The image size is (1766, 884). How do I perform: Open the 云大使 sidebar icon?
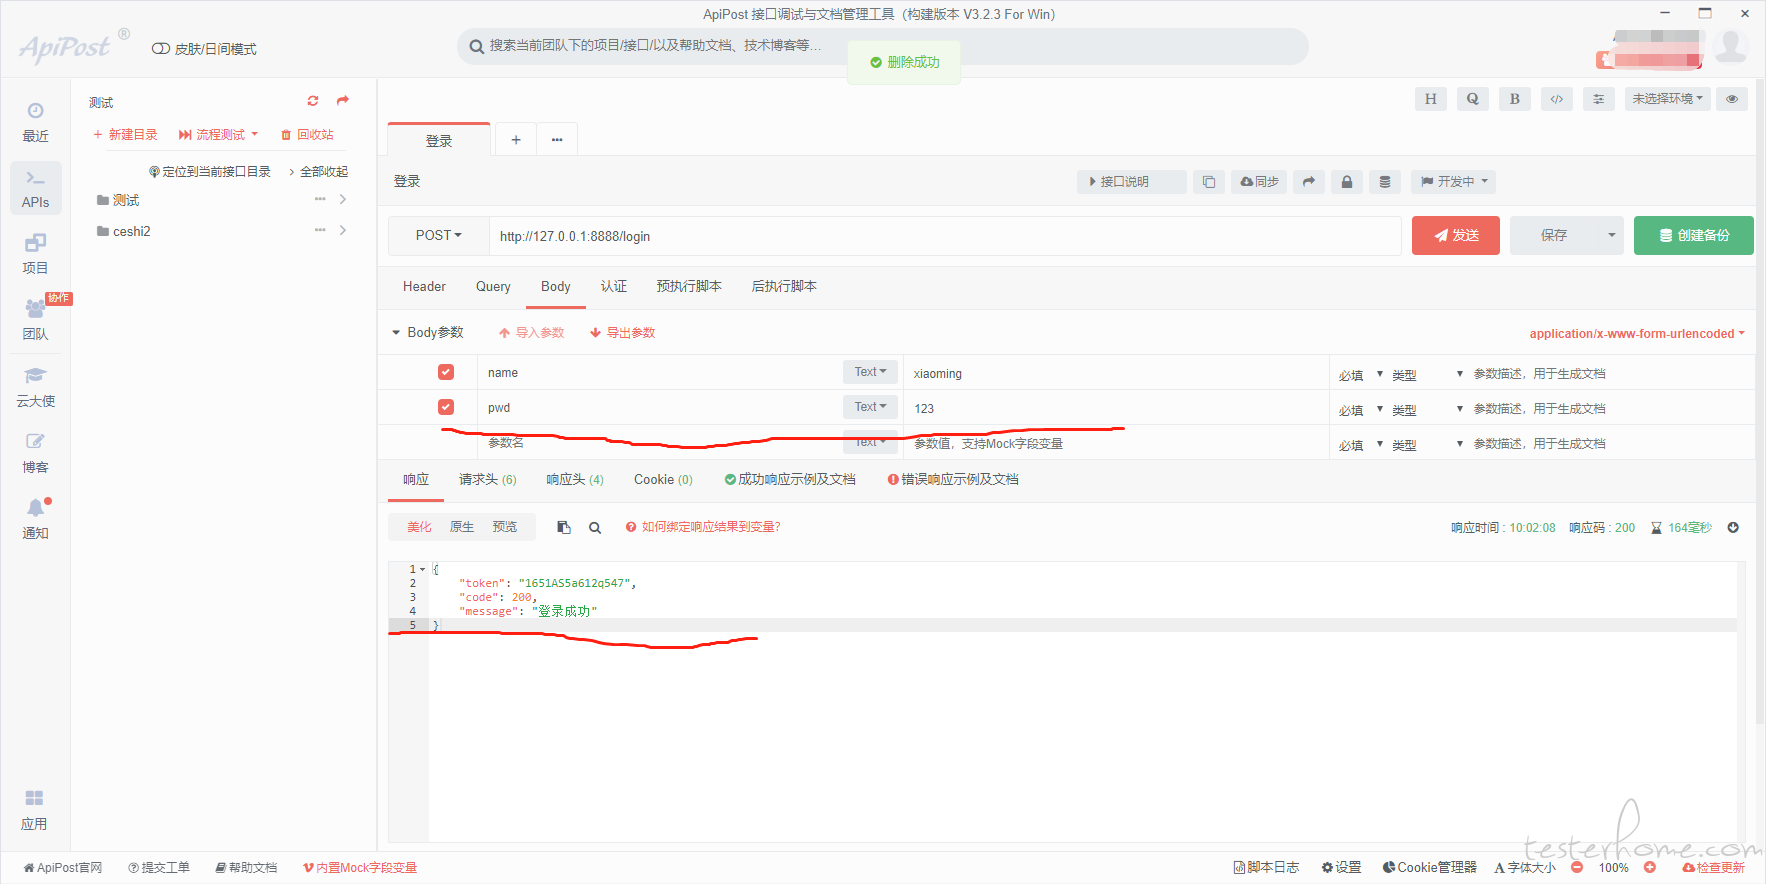(x=35, y=386)
